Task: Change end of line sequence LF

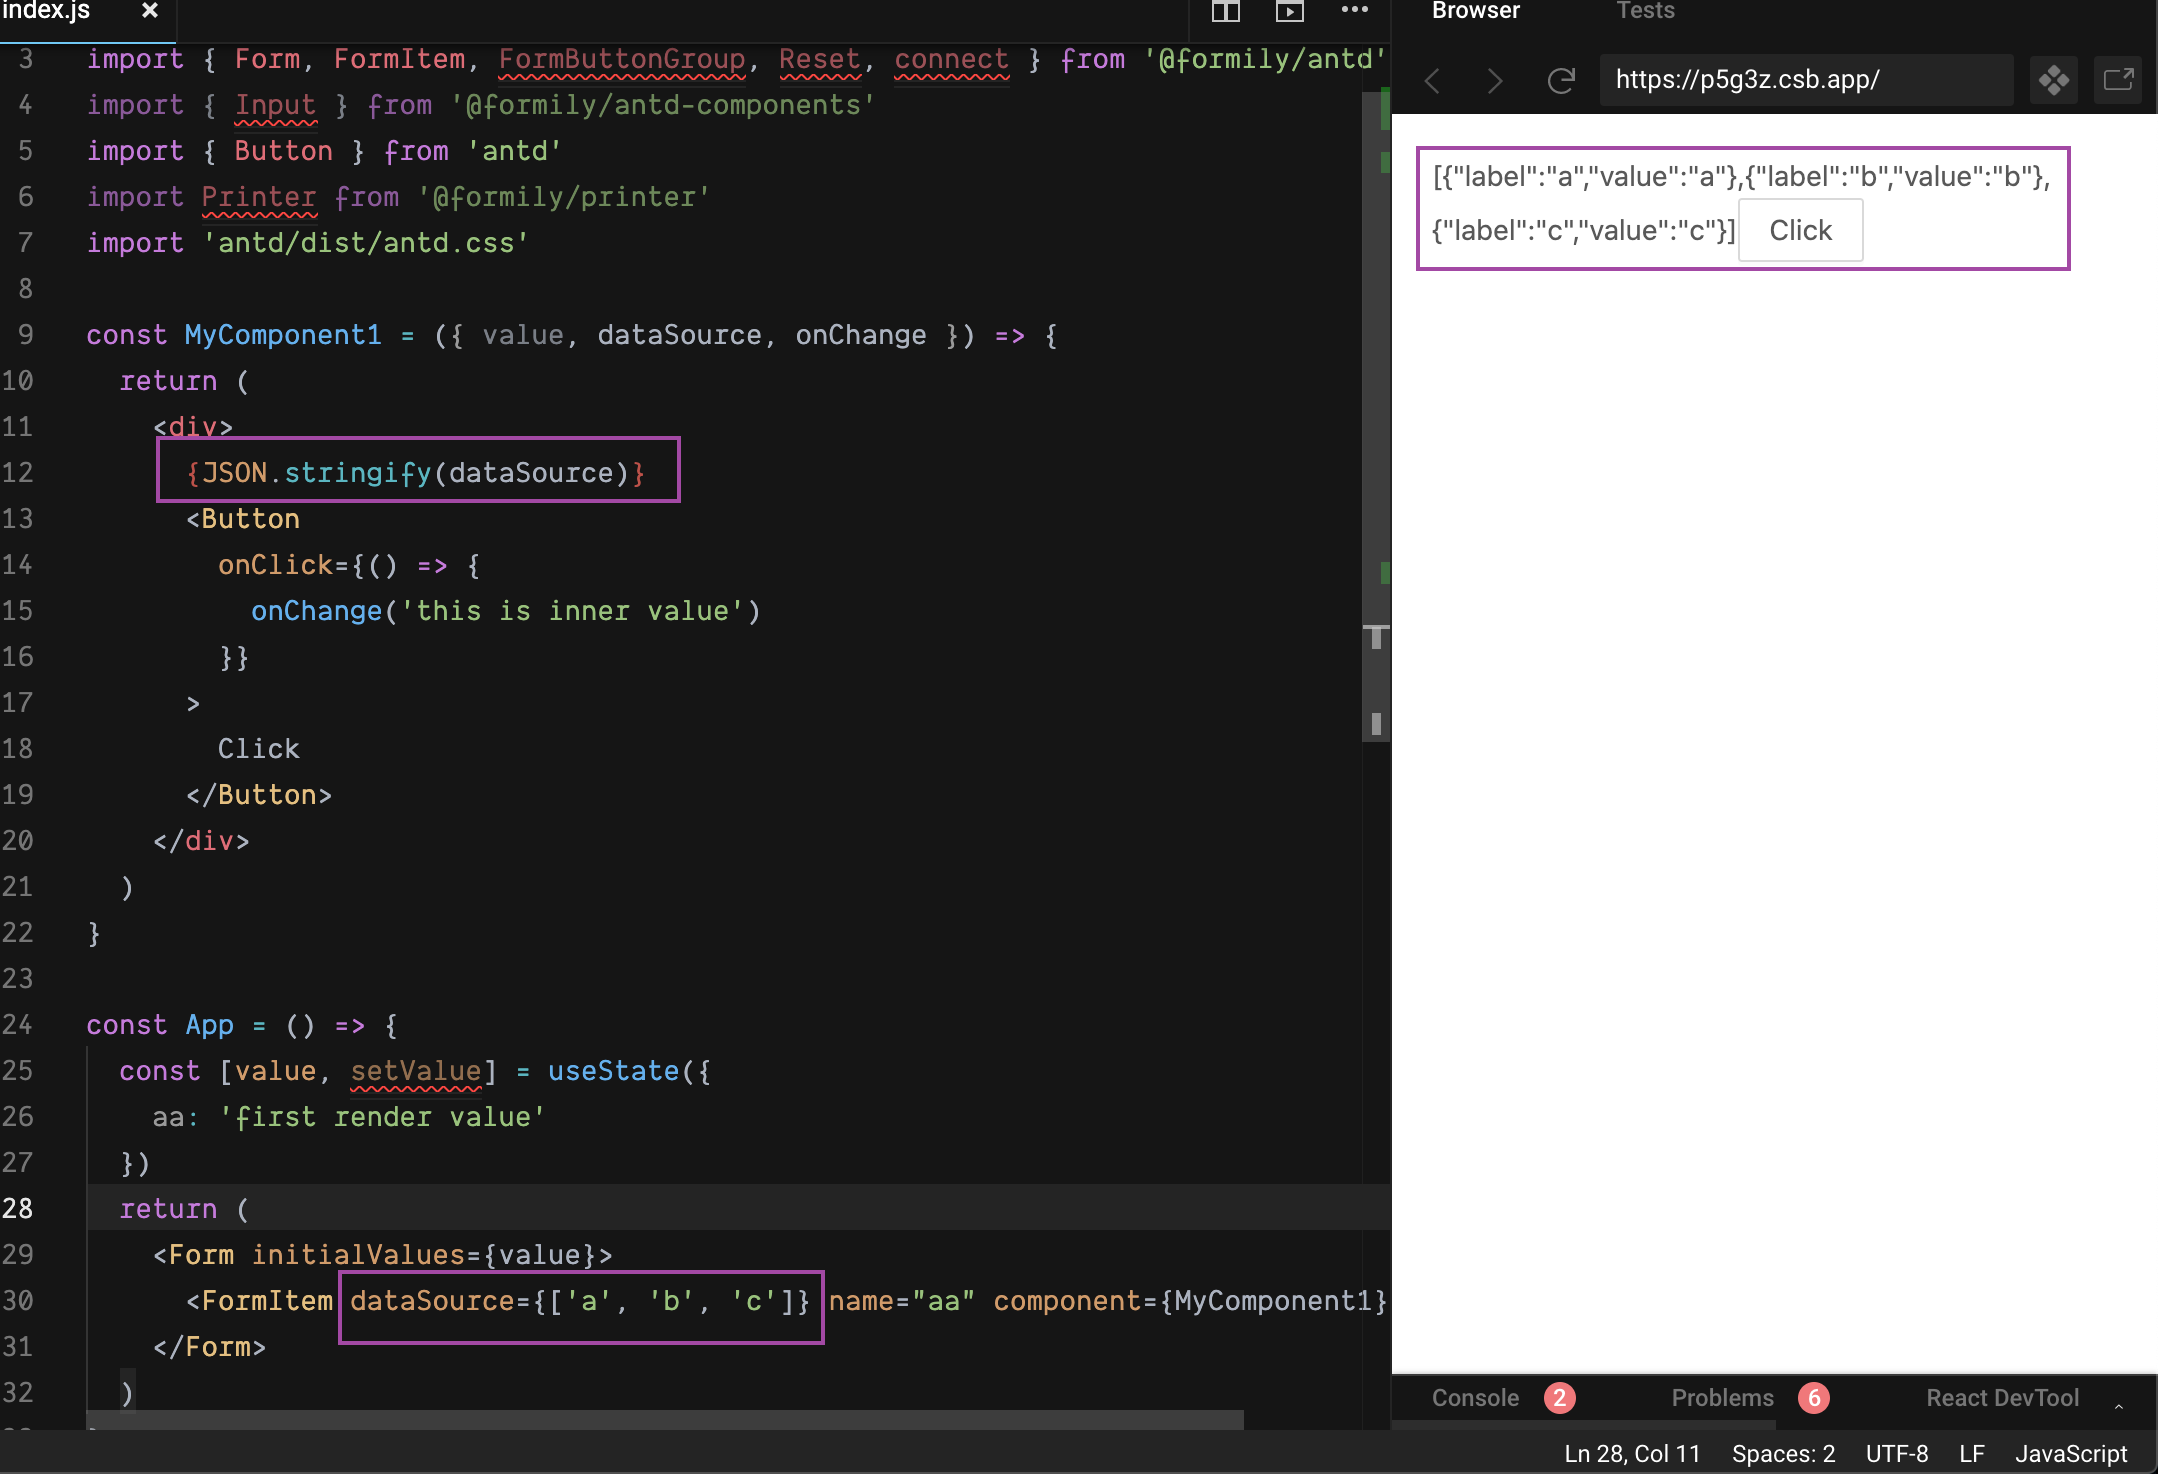Action: tap(1971, 1453)
